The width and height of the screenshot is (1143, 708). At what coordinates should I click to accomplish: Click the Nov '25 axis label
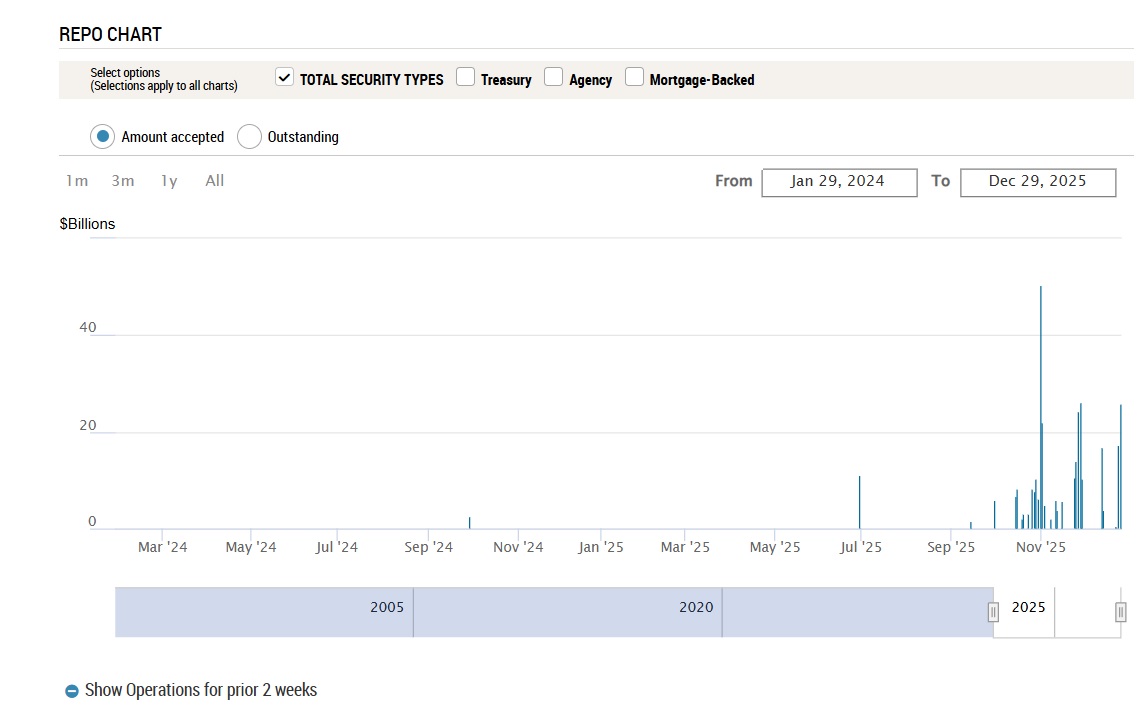click(x=1040, y=547)
